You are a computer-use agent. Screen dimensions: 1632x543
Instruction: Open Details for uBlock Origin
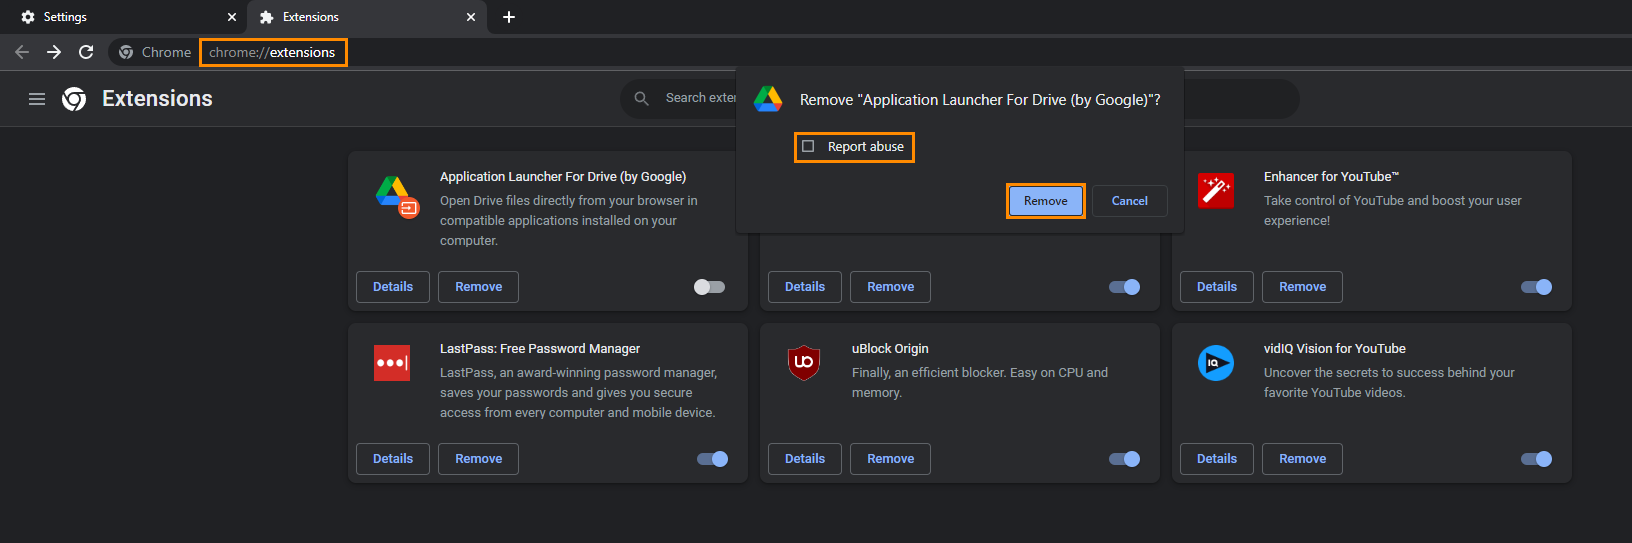pyautogui.click(x=805, y=459)
